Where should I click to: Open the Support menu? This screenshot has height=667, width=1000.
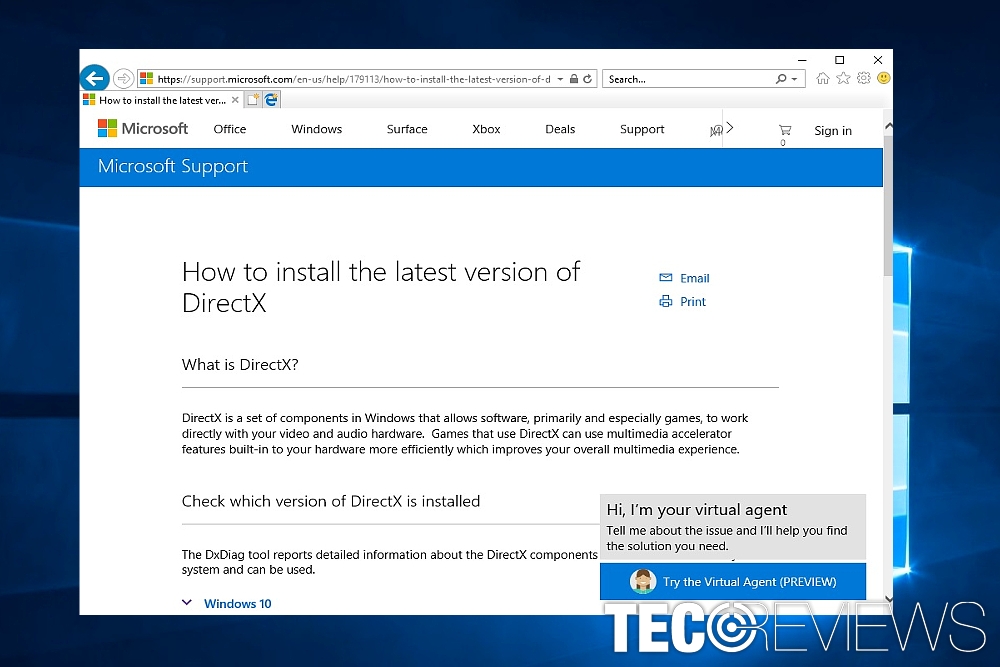click(642, 129)
